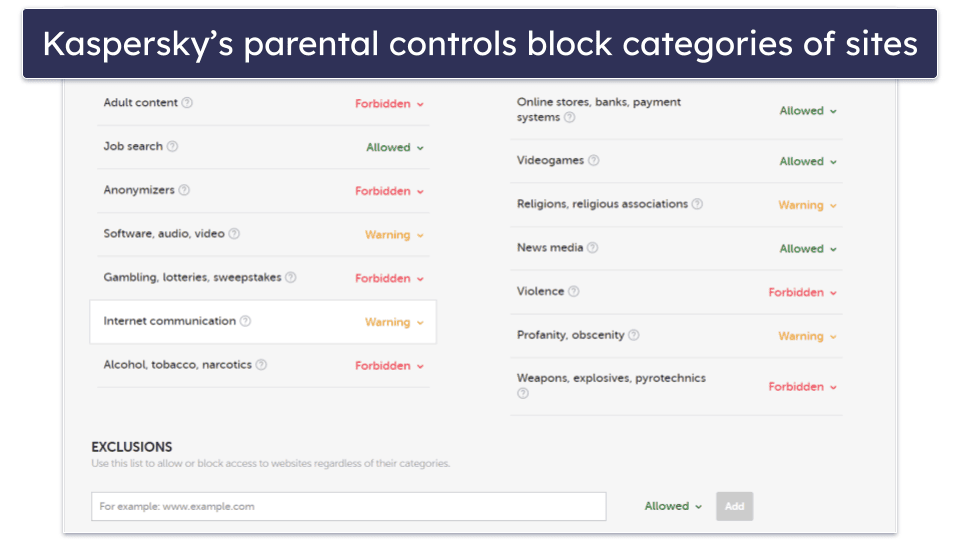Open help icon for Software, audio, video

234,234
